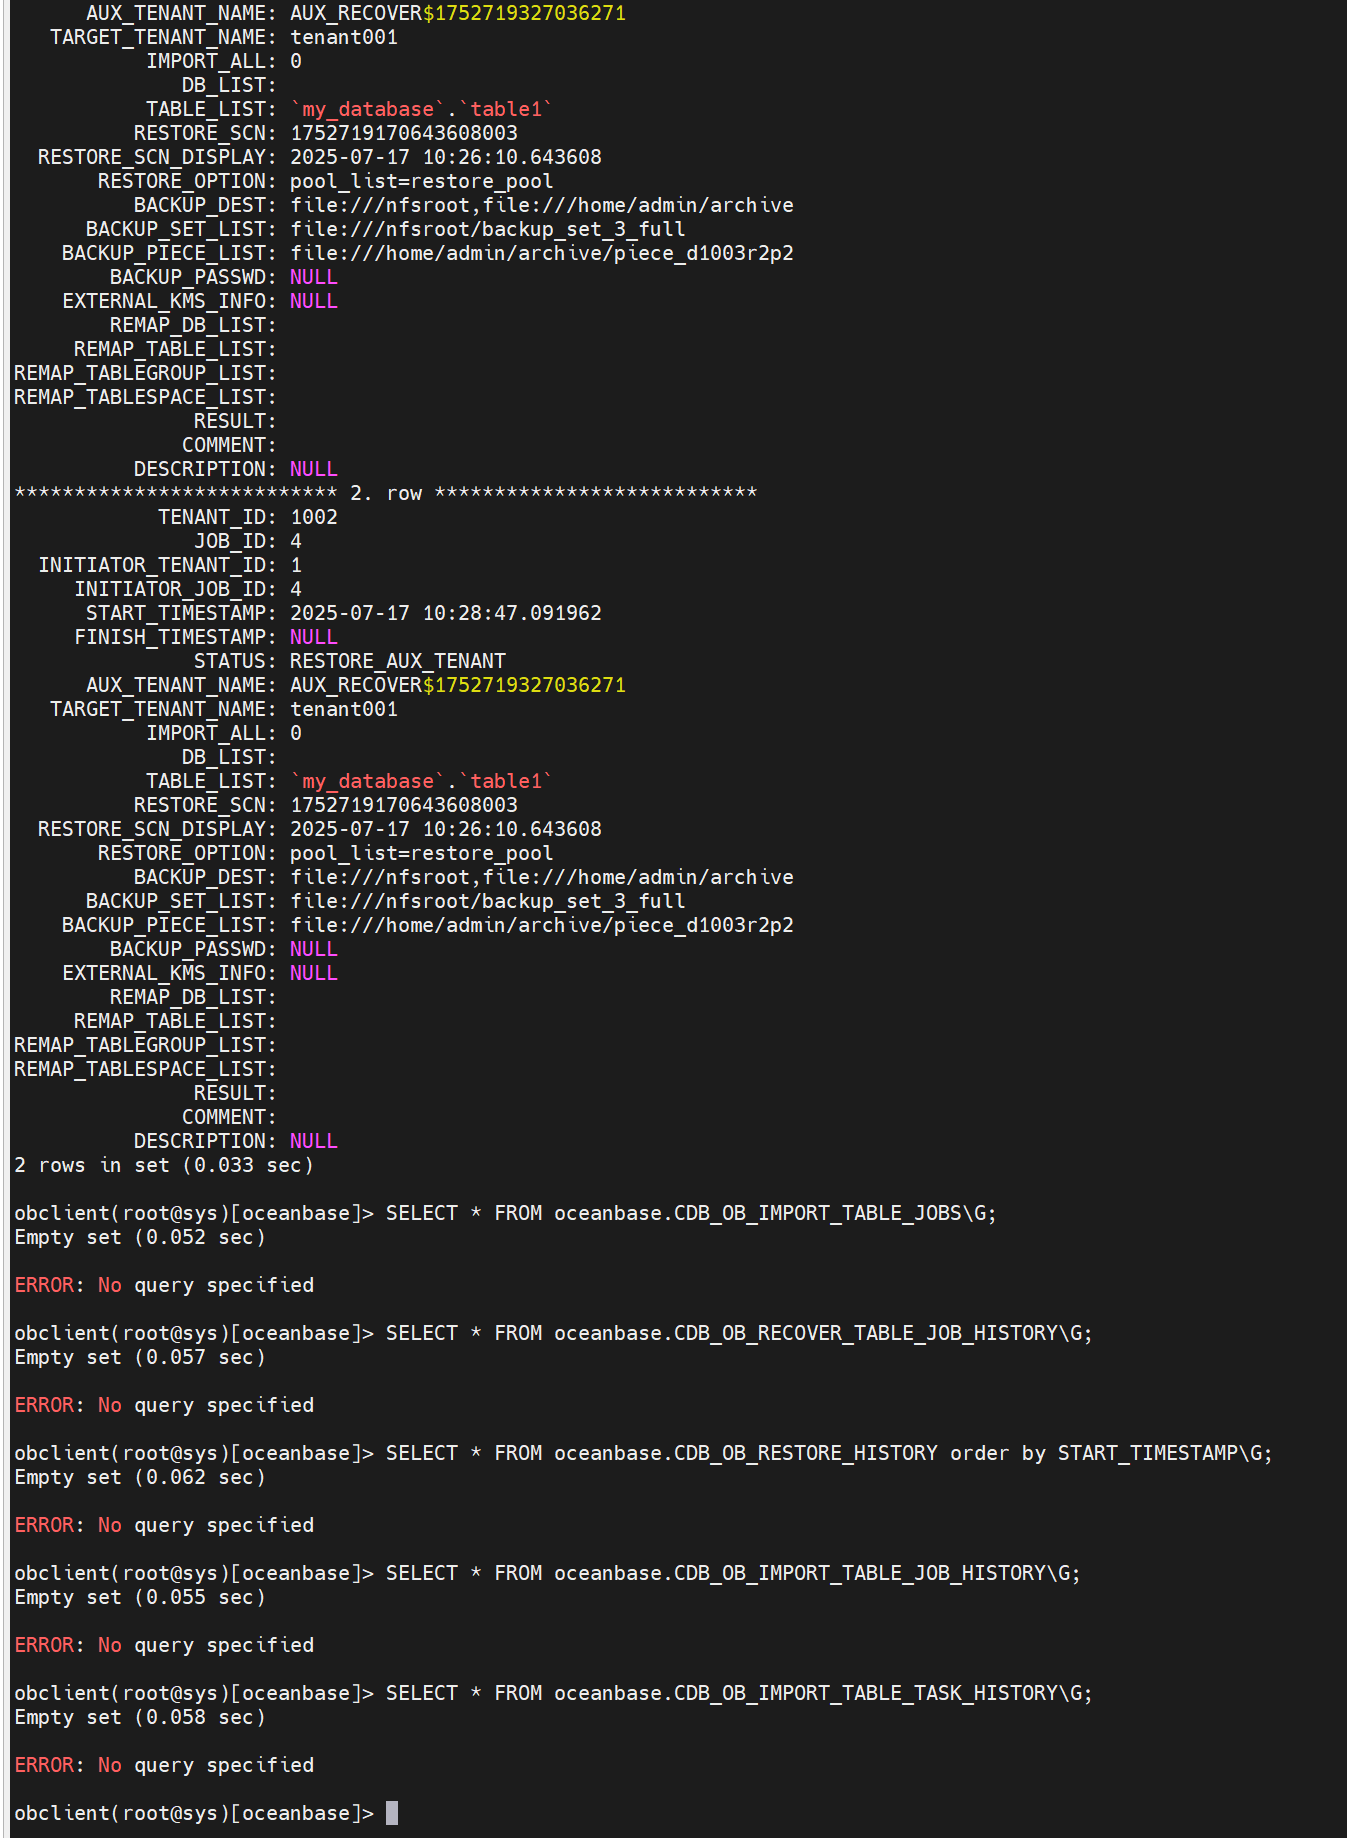The image size is (1347, 1838).
Task: Click the second row START_TIMESTAMP value
Action: point(446,613)
